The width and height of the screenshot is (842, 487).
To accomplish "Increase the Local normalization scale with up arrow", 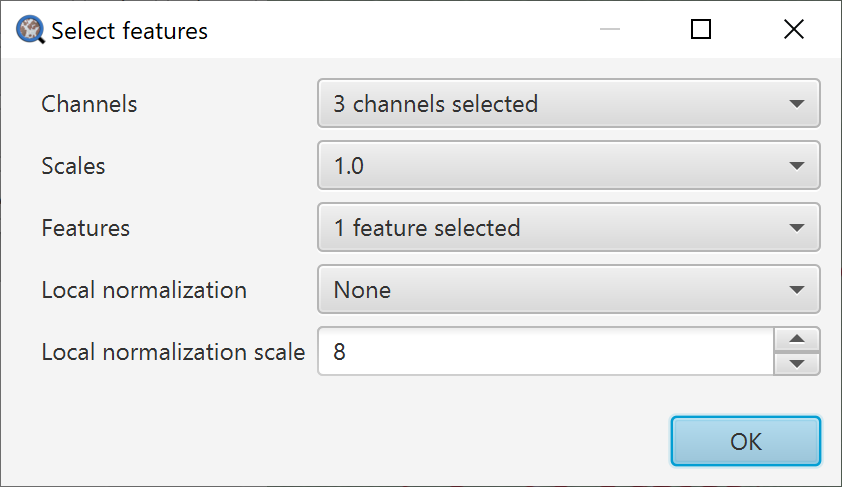I will [x=797, y=339].
